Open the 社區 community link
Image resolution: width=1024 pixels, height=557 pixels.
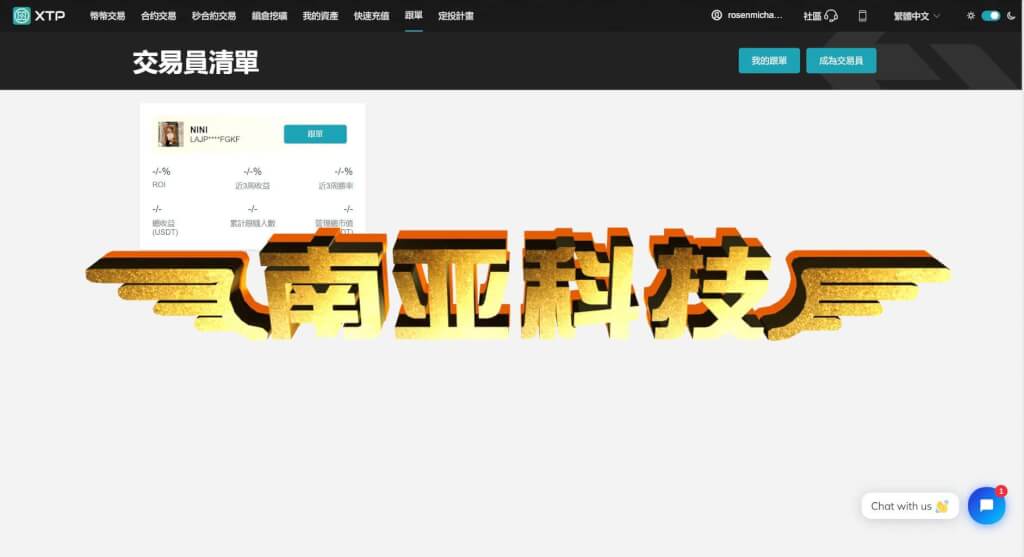click(x=812, y=16)
